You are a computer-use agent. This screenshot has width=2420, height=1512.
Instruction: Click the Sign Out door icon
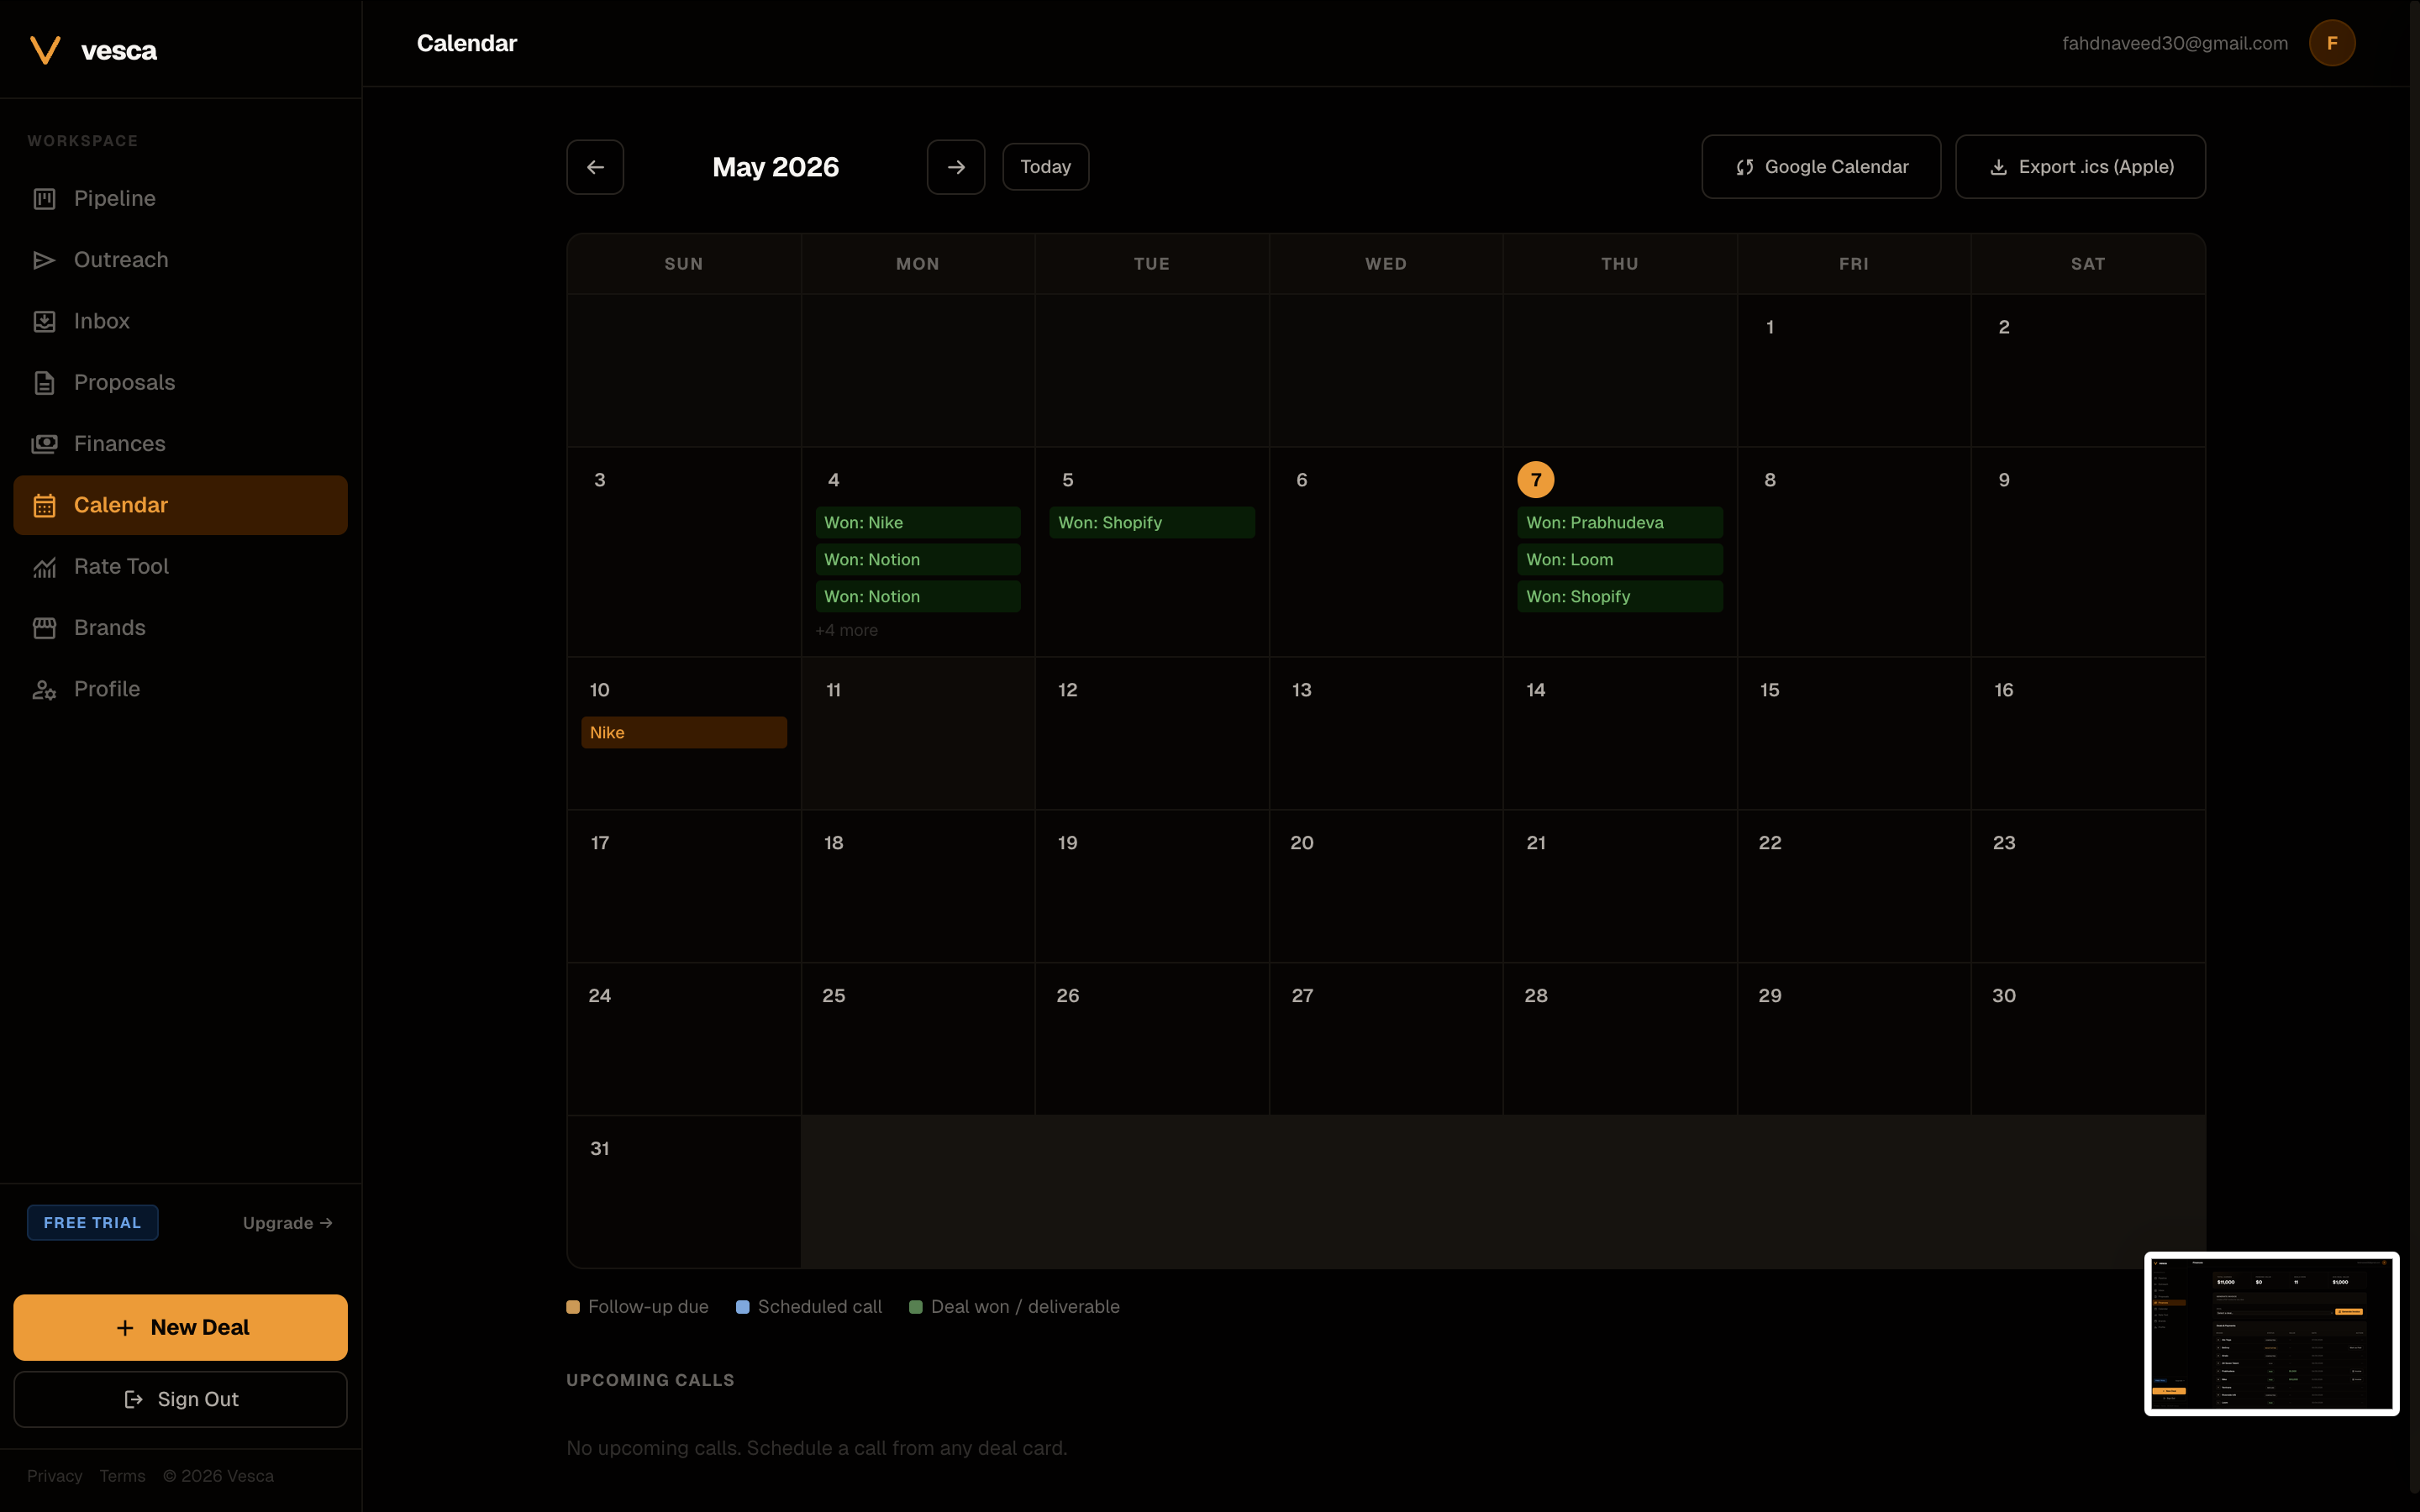[x=133, y=1399]
